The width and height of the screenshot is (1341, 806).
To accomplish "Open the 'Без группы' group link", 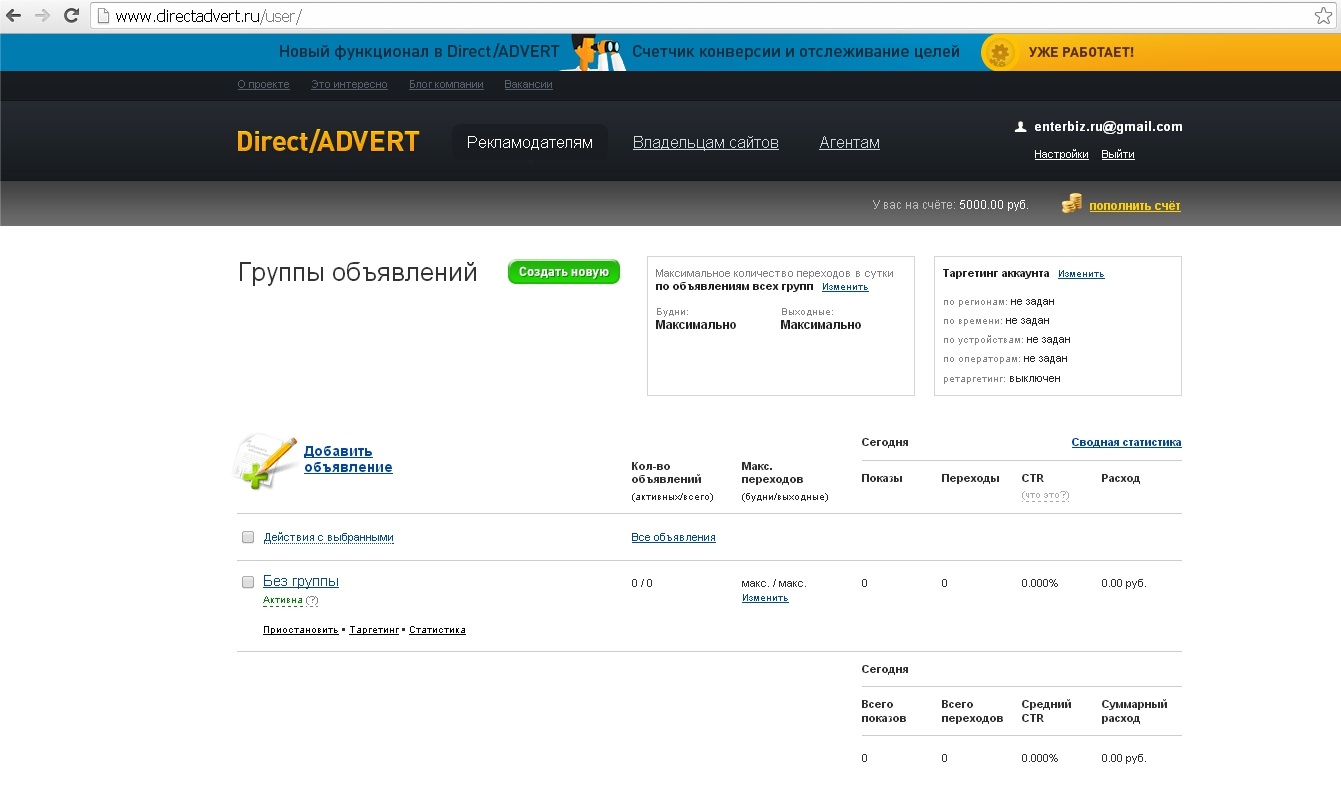I will pyautogui.click(x=301, y=581).
